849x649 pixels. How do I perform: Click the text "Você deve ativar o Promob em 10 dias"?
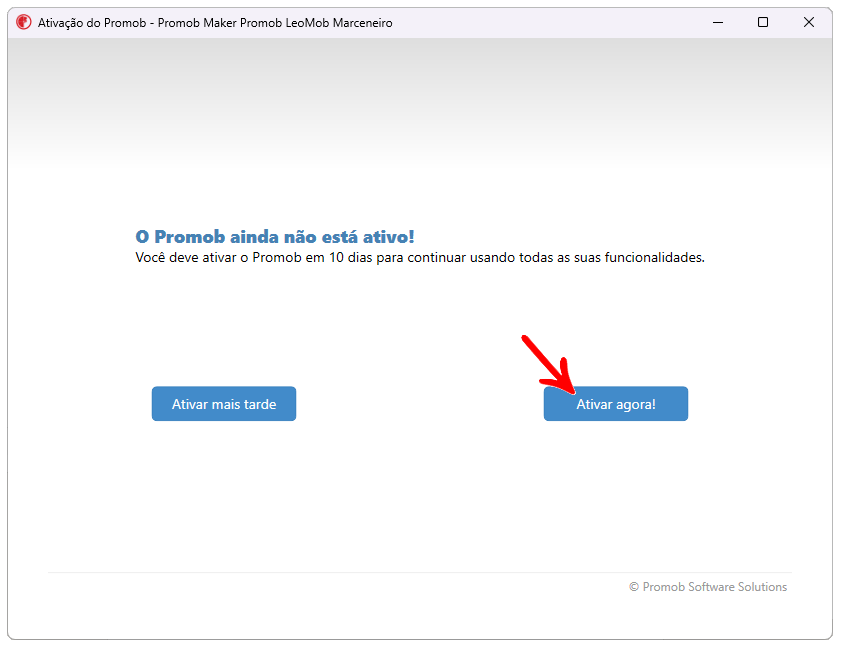(x=254, y=258)
